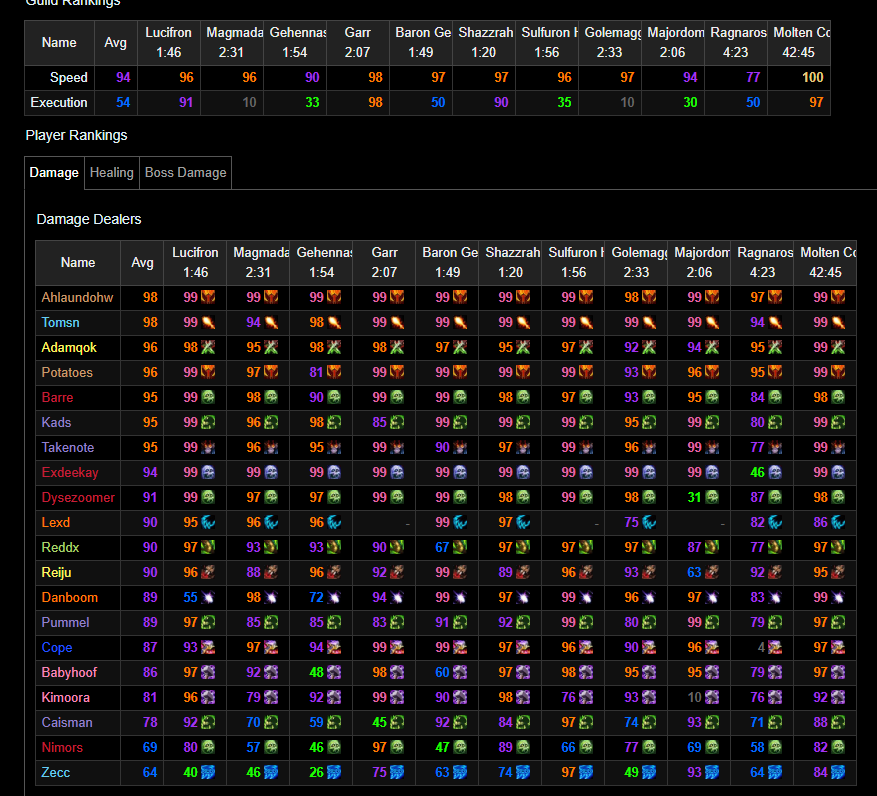The width and height of the screenshot is (877, 796).
Task: Select Kimoora's spec icon in the Majordomo column
Action: point(711,697)
